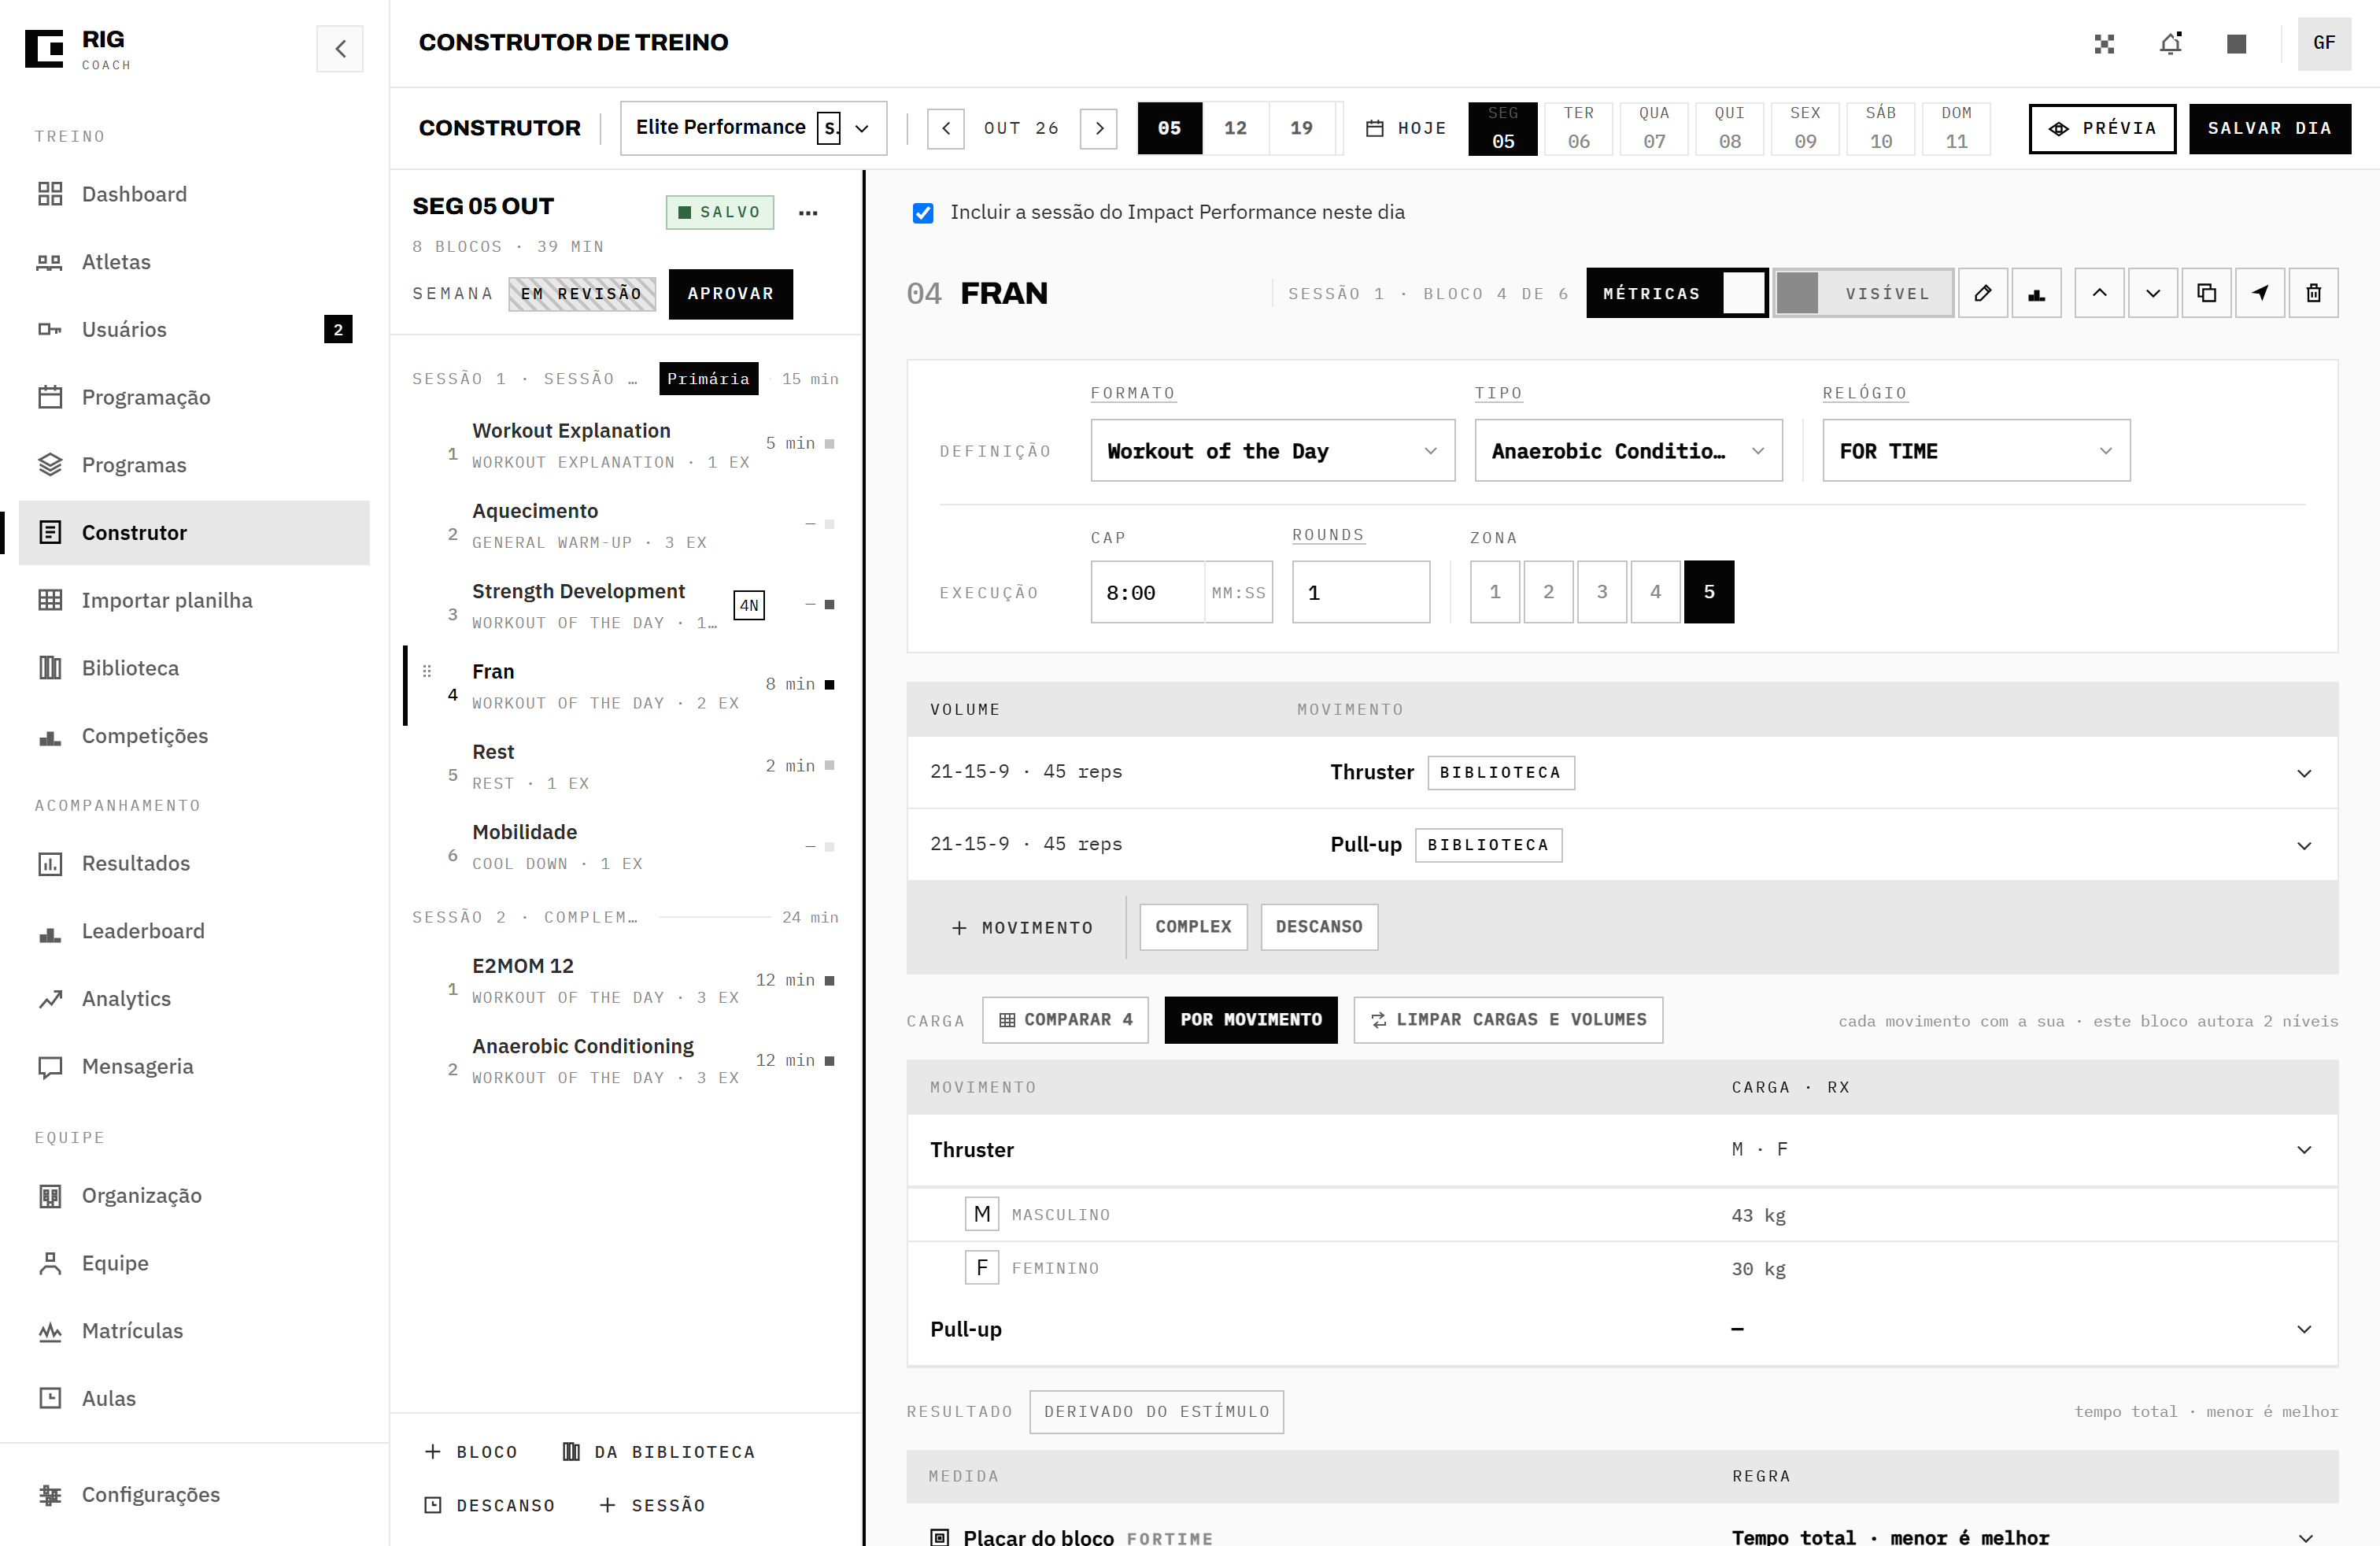
Task: Open Leaderboard in the sidebar
Action: [143, 931]
